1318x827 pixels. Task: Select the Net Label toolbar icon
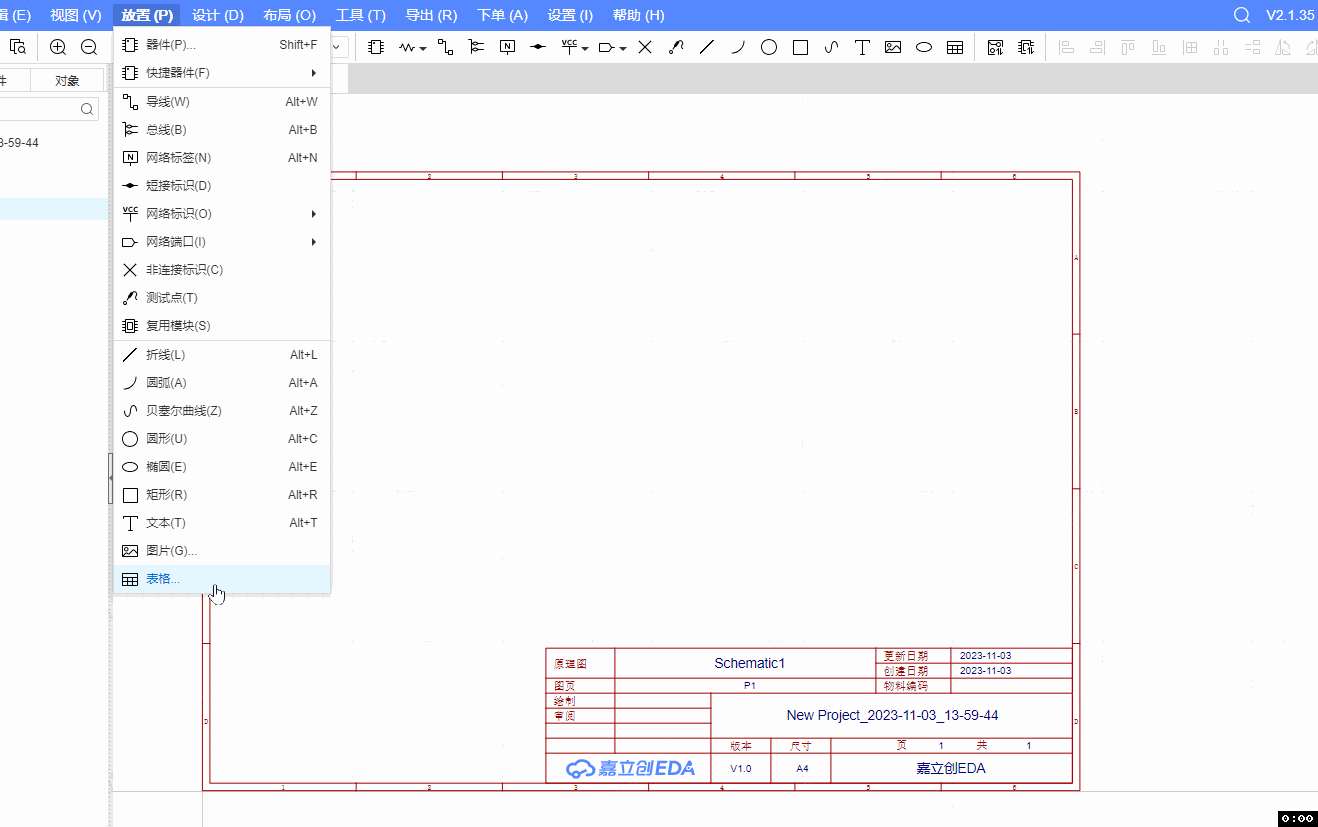pos(507,47)
